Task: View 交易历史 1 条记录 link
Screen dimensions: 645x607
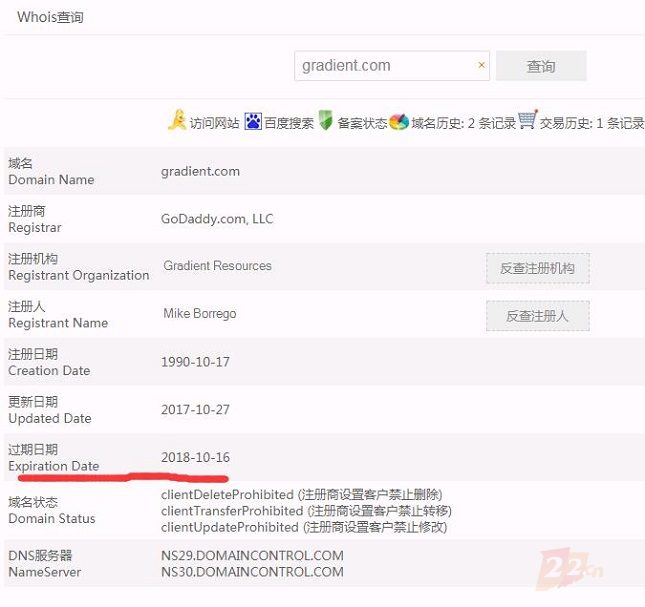Action: [592, 123]
